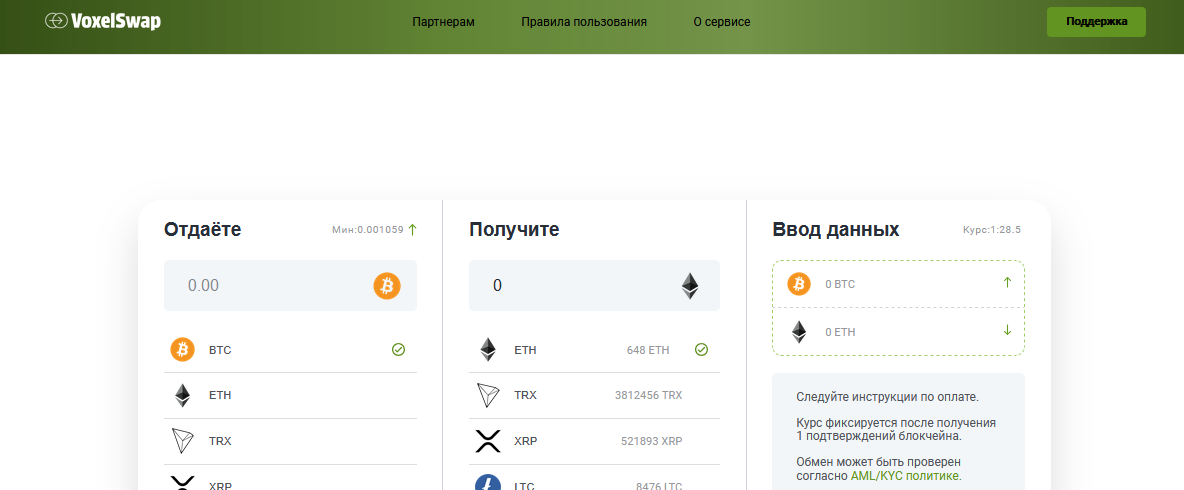Image resolution: width=1184 pixels, height=490 pixels.
Task: Open Правила пользования page
Action: 584,22
